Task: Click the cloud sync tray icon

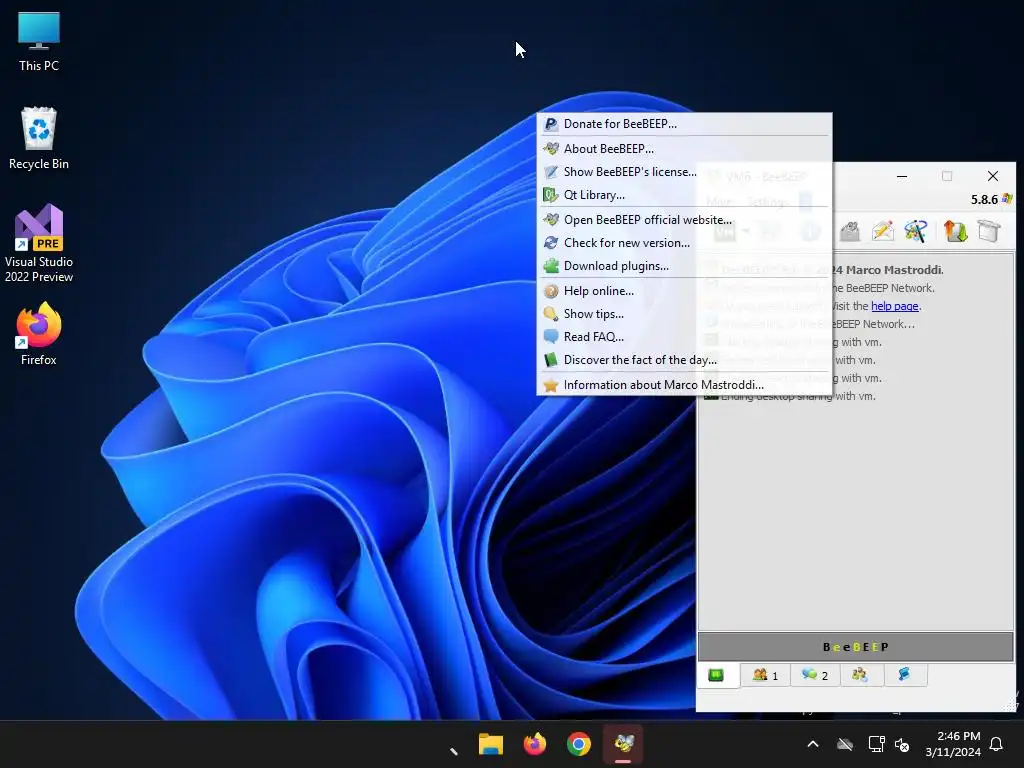Action: point(845,744)
